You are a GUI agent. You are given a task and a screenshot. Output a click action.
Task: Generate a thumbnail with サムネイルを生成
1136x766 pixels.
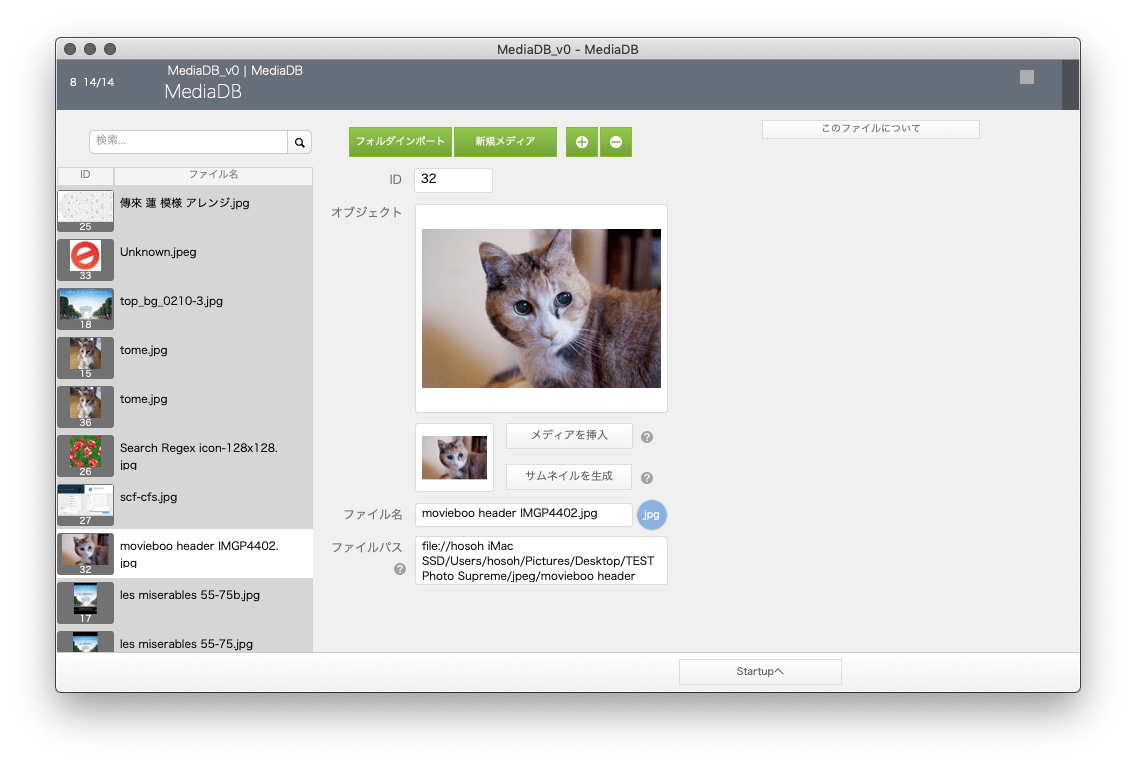568,477
